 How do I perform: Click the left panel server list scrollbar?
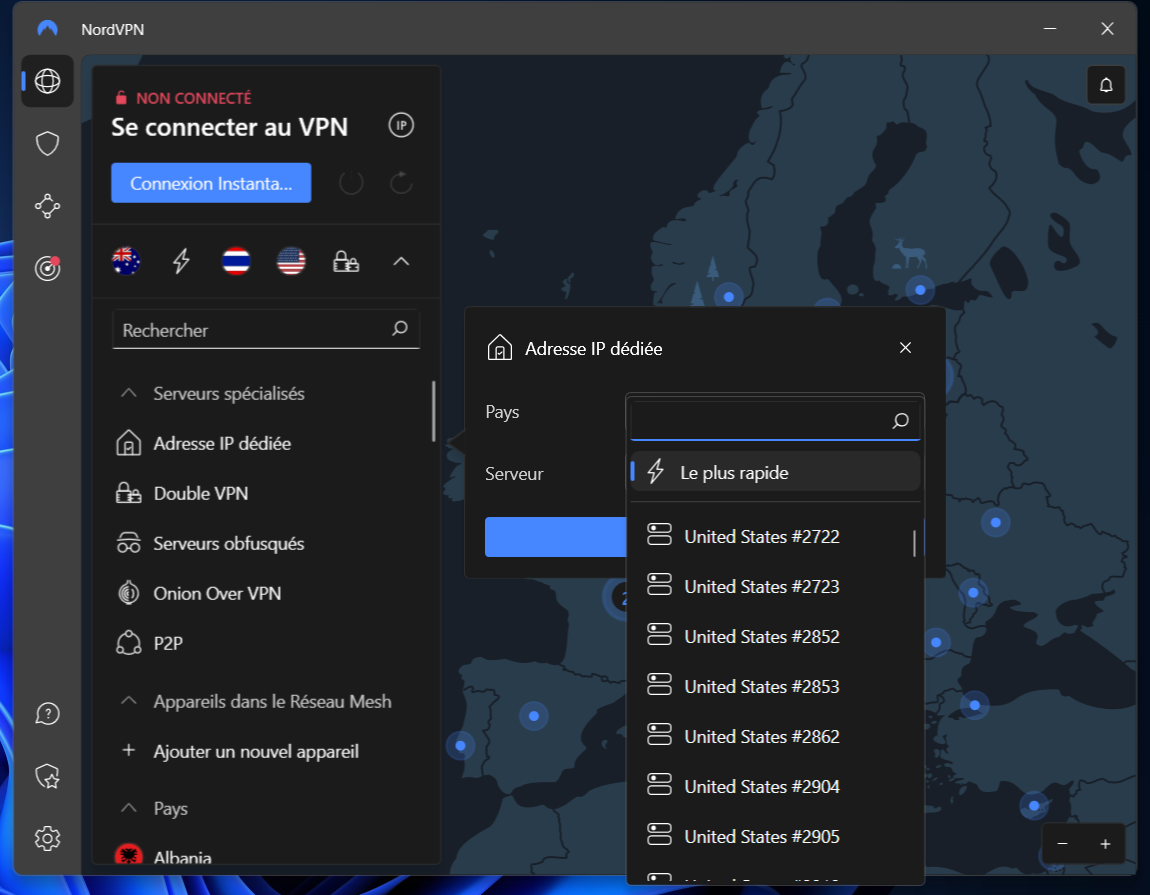[433, 411]
